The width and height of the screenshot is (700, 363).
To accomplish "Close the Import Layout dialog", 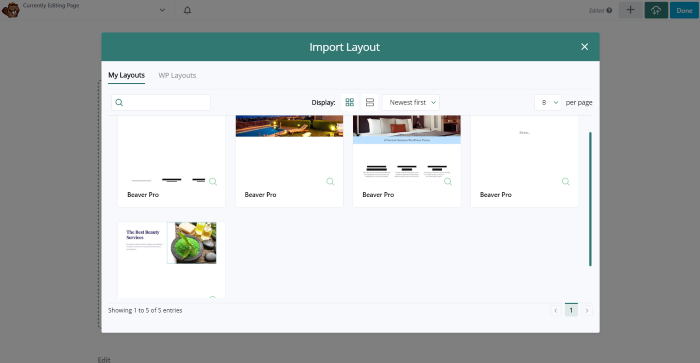I will coord(584,47).
